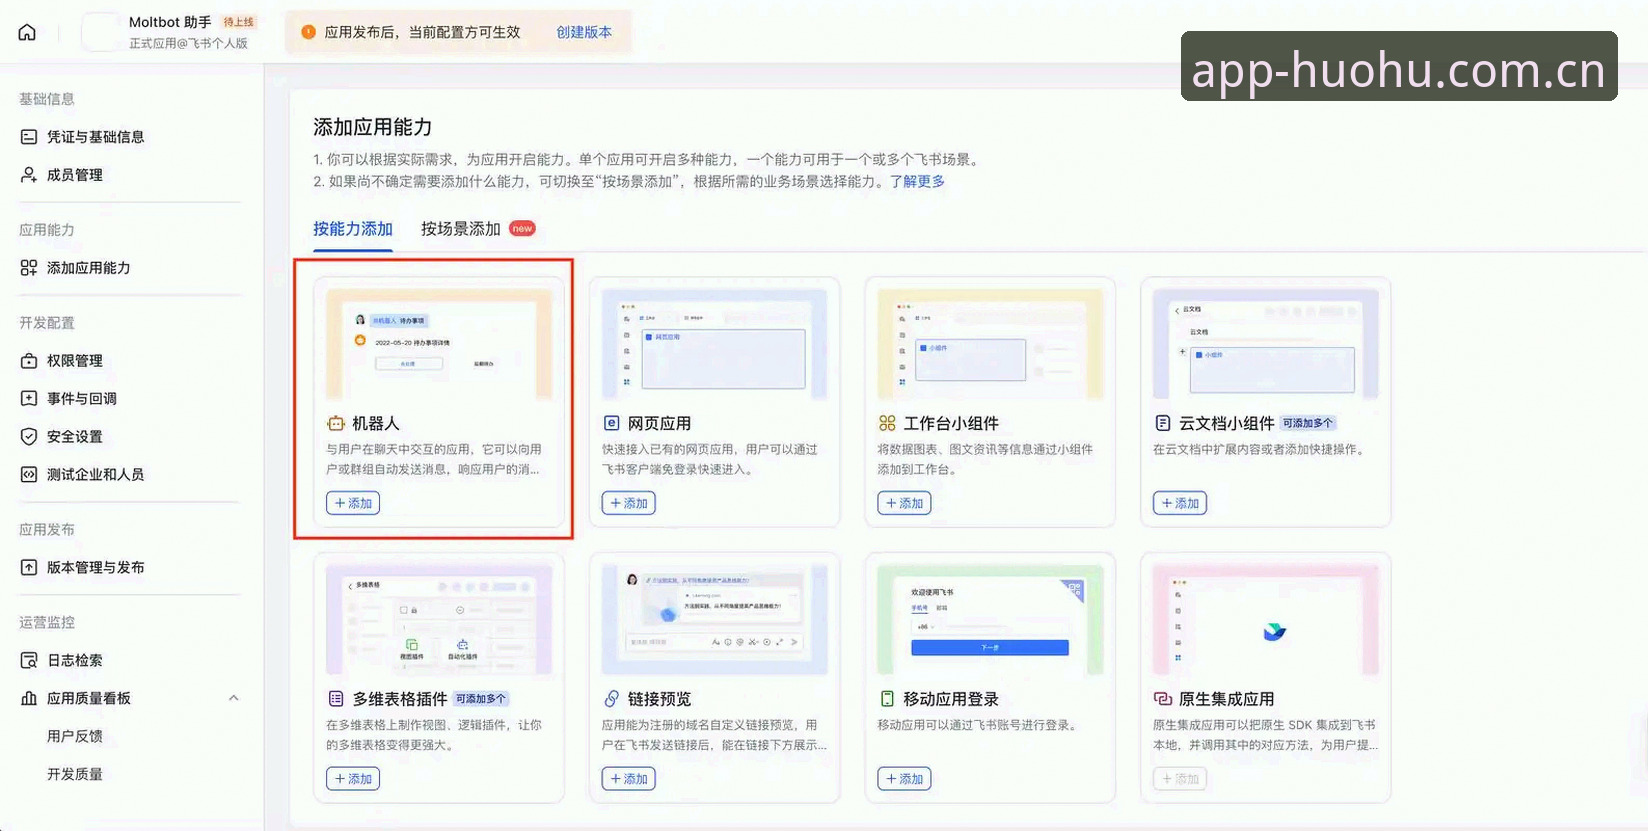Click the 可添加多个 tag on 云文档小组件
This screenshot has height=831, width=1648.
1308,423
